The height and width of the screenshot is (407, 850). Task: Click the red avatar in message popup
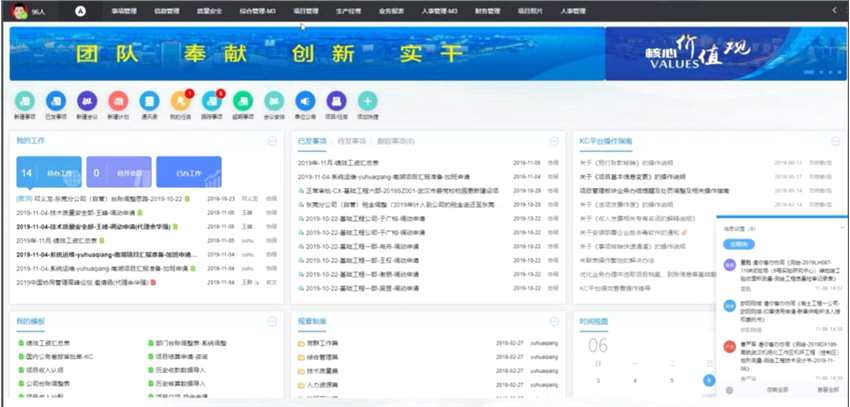pyautogui.click(x=730, y=347)
